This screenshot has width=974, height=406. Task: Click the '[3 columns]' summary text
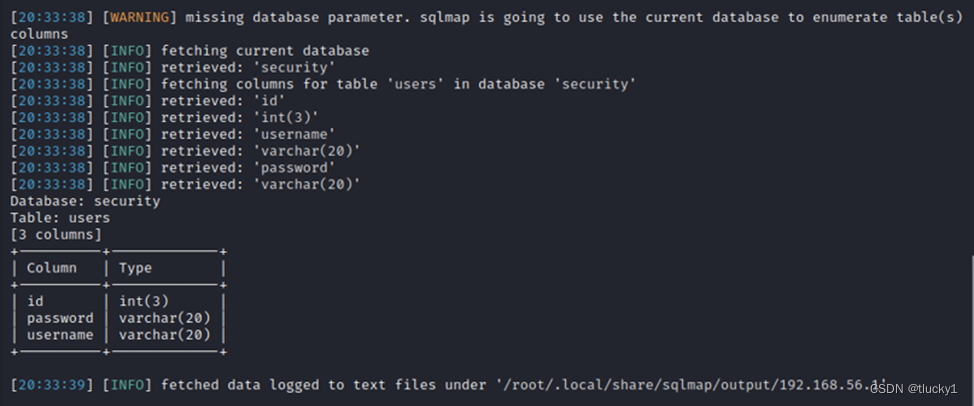56,235
